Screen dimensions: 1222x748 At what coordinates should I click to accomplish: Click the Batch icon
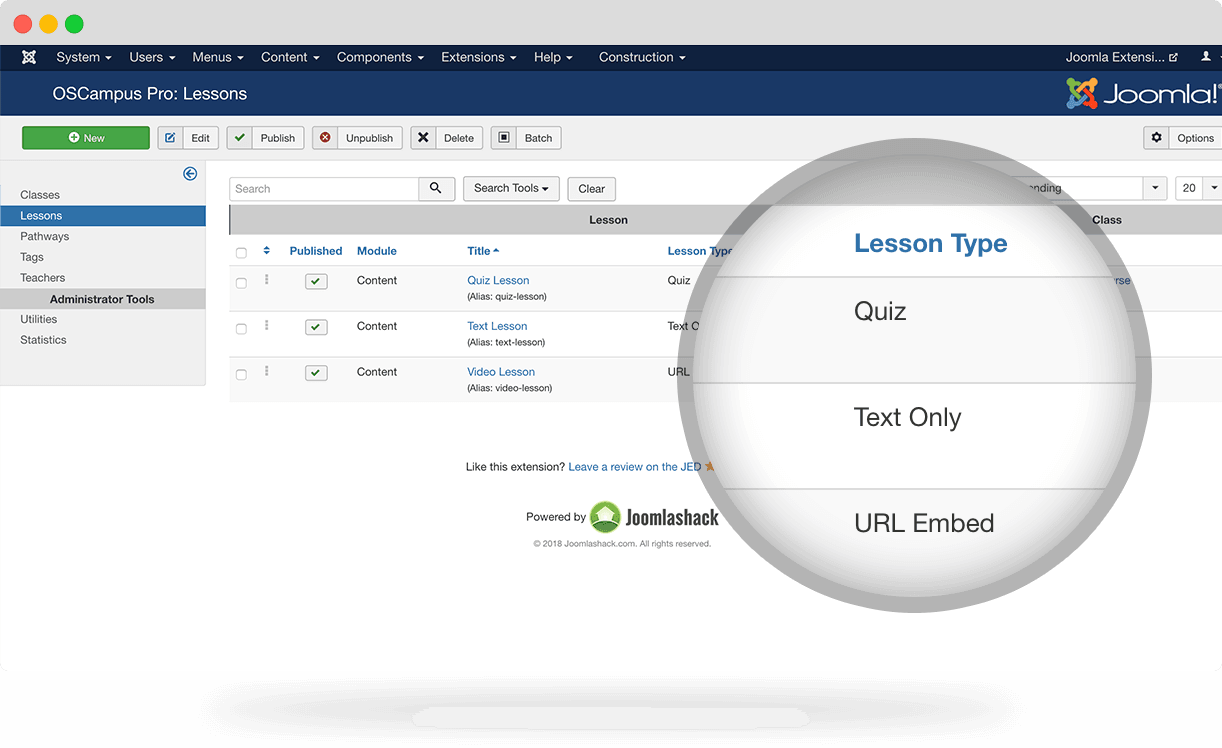pyautogui.click(x=503, y=138)
